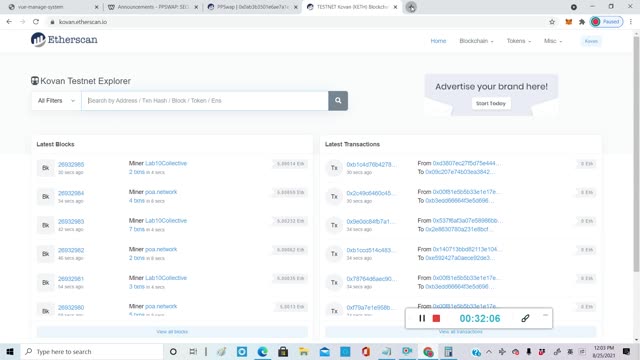Click the address search input field

coord(205,100)
